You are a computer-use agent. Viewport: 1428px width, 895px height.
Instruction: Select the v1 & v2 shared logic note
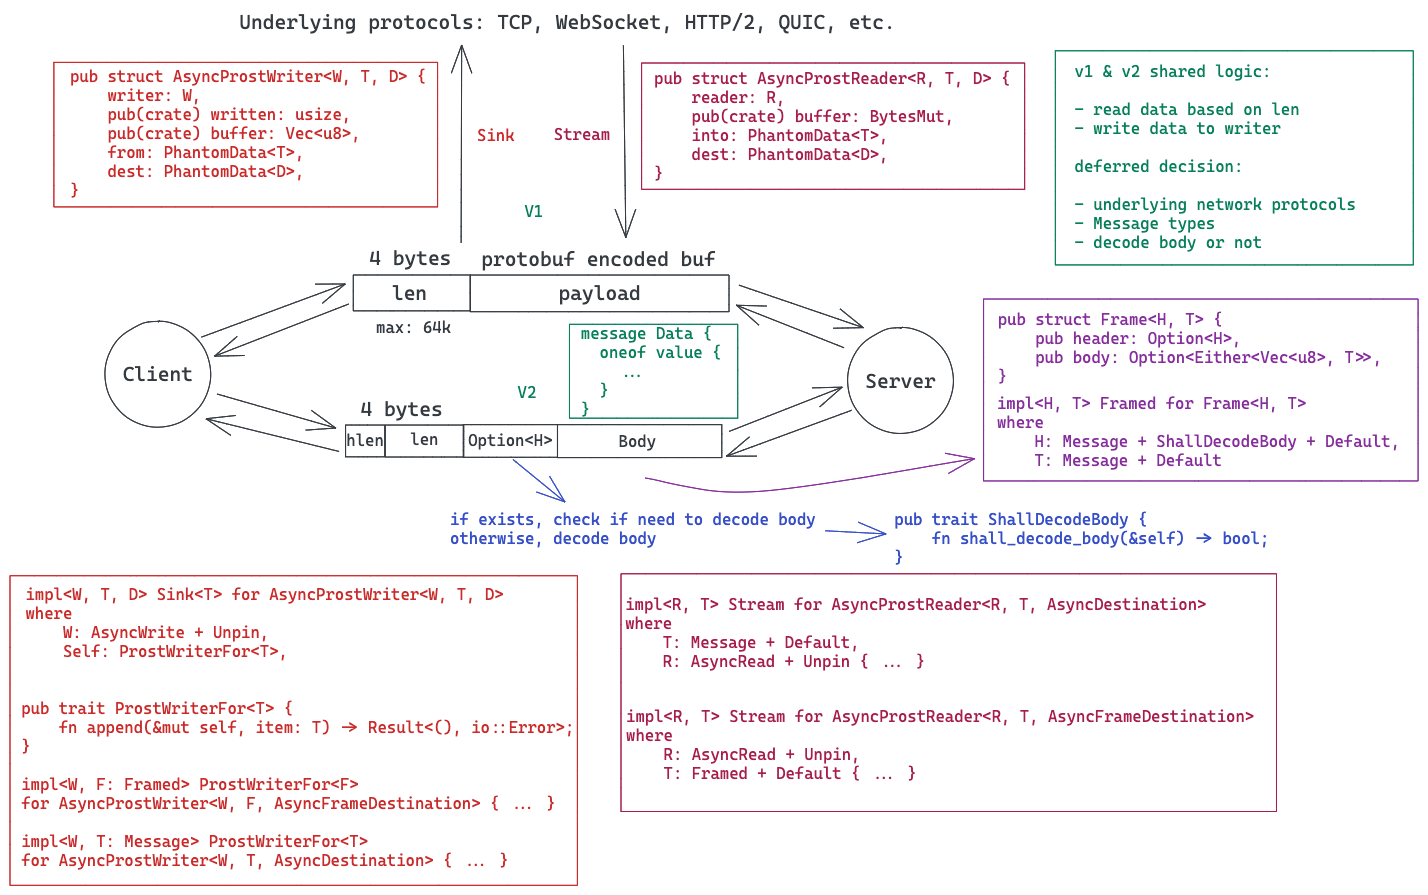click(1233, 157)
